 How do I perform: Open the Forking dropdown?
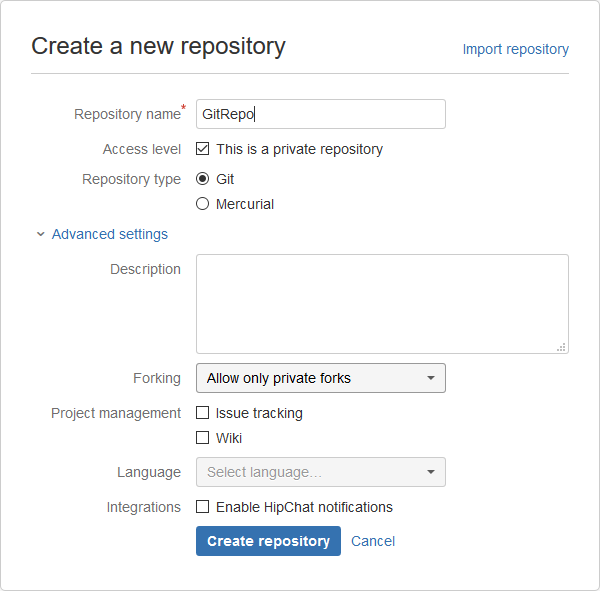coord(320,378)
